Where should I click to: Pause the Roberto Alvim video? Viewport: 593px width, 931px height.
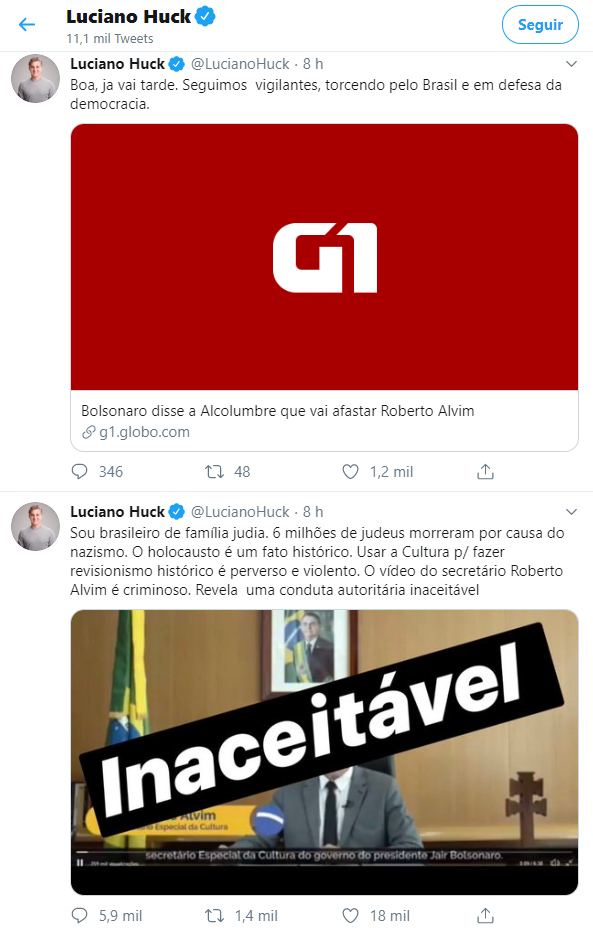[x=80, y=863]
